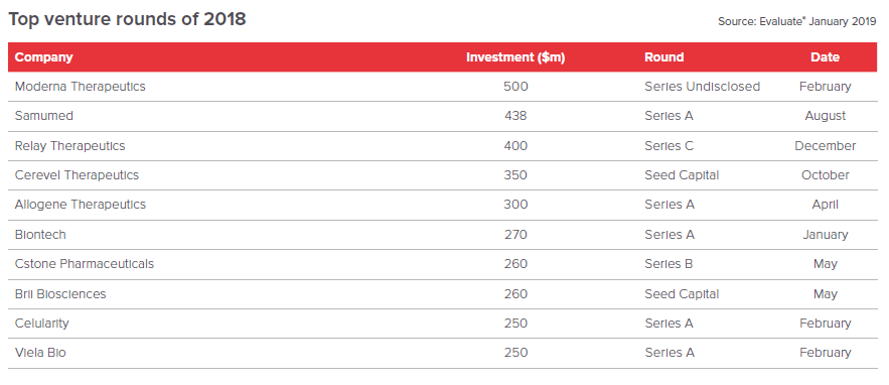Select Brii Biosciences in the list
The height and width of the screenshot is (385, 889).
tap(60, 294)
